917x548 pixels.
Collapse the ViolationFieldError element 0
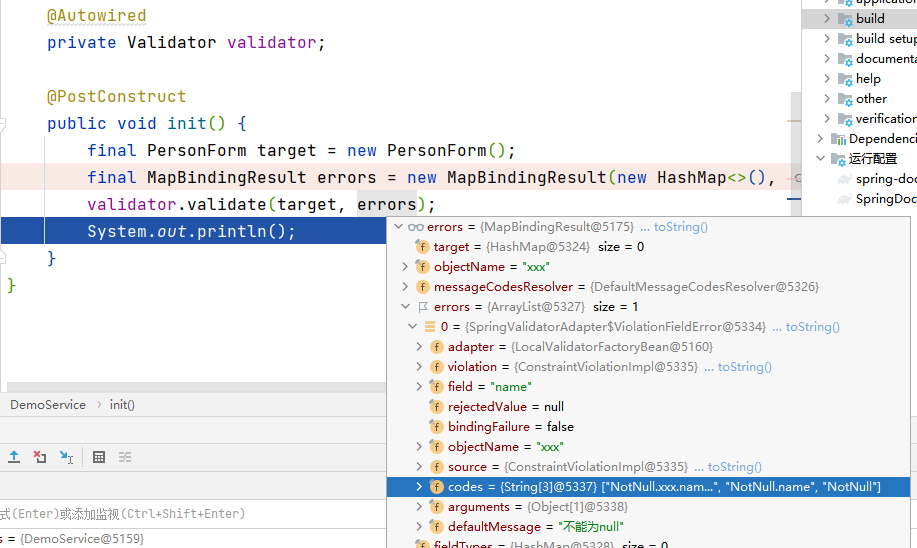tap(412, 326)
